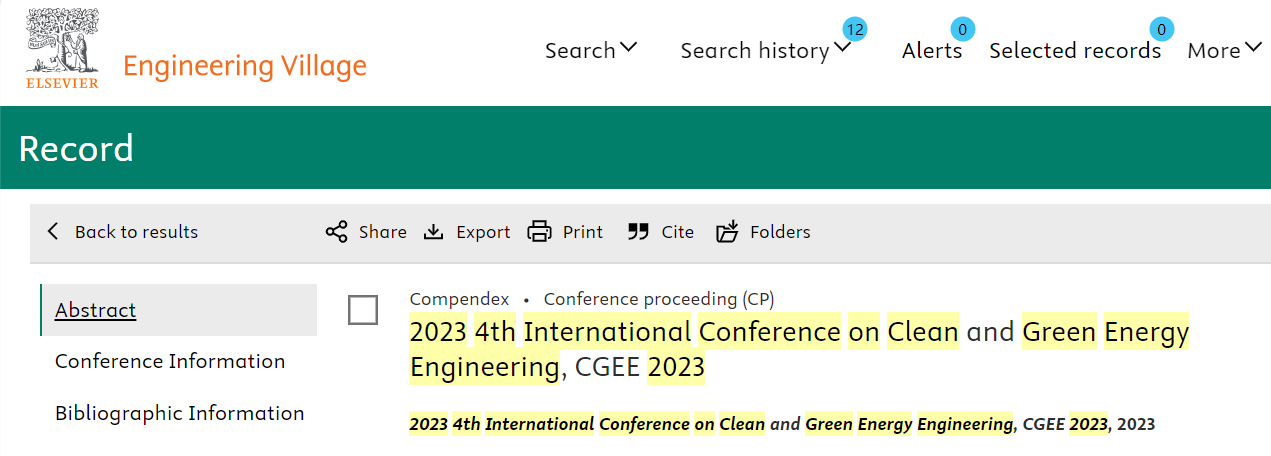1271x456 pixels.
Task: Open Selected records
Action: click(1075, 50)
